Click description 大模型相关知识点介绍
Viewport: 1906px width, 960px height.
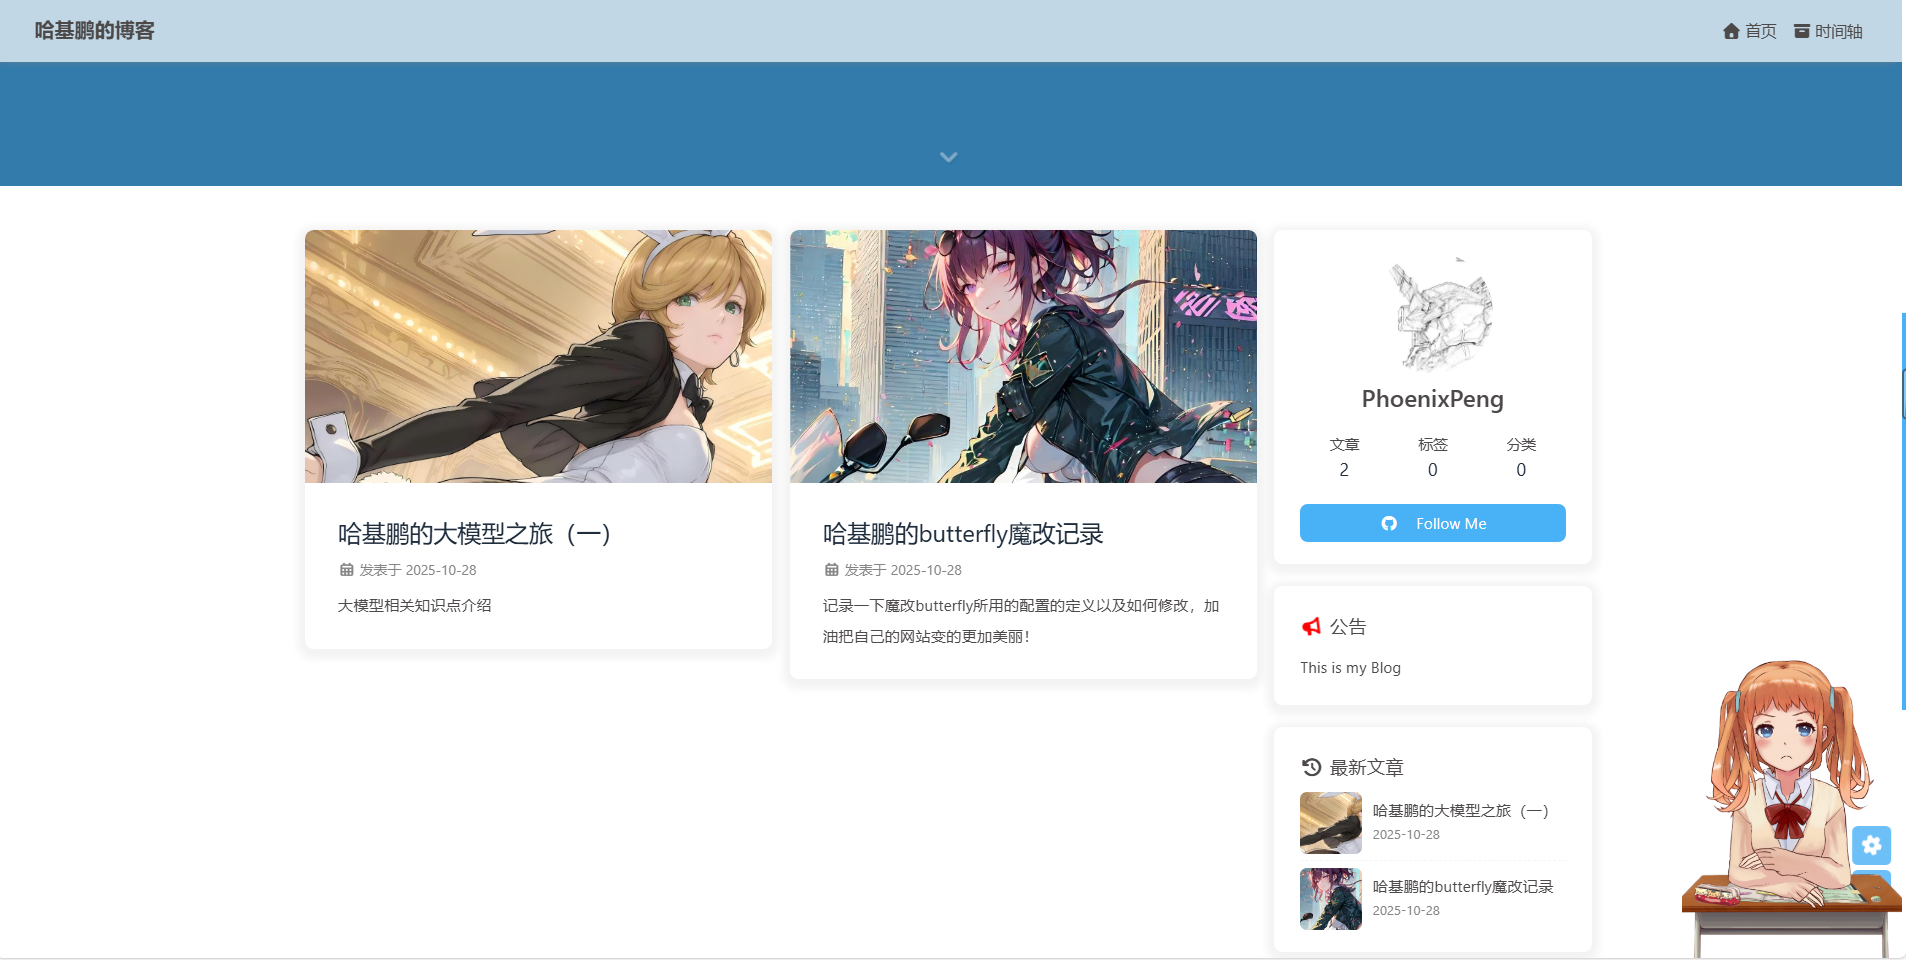pyautogui.click(x=415, y=606)
